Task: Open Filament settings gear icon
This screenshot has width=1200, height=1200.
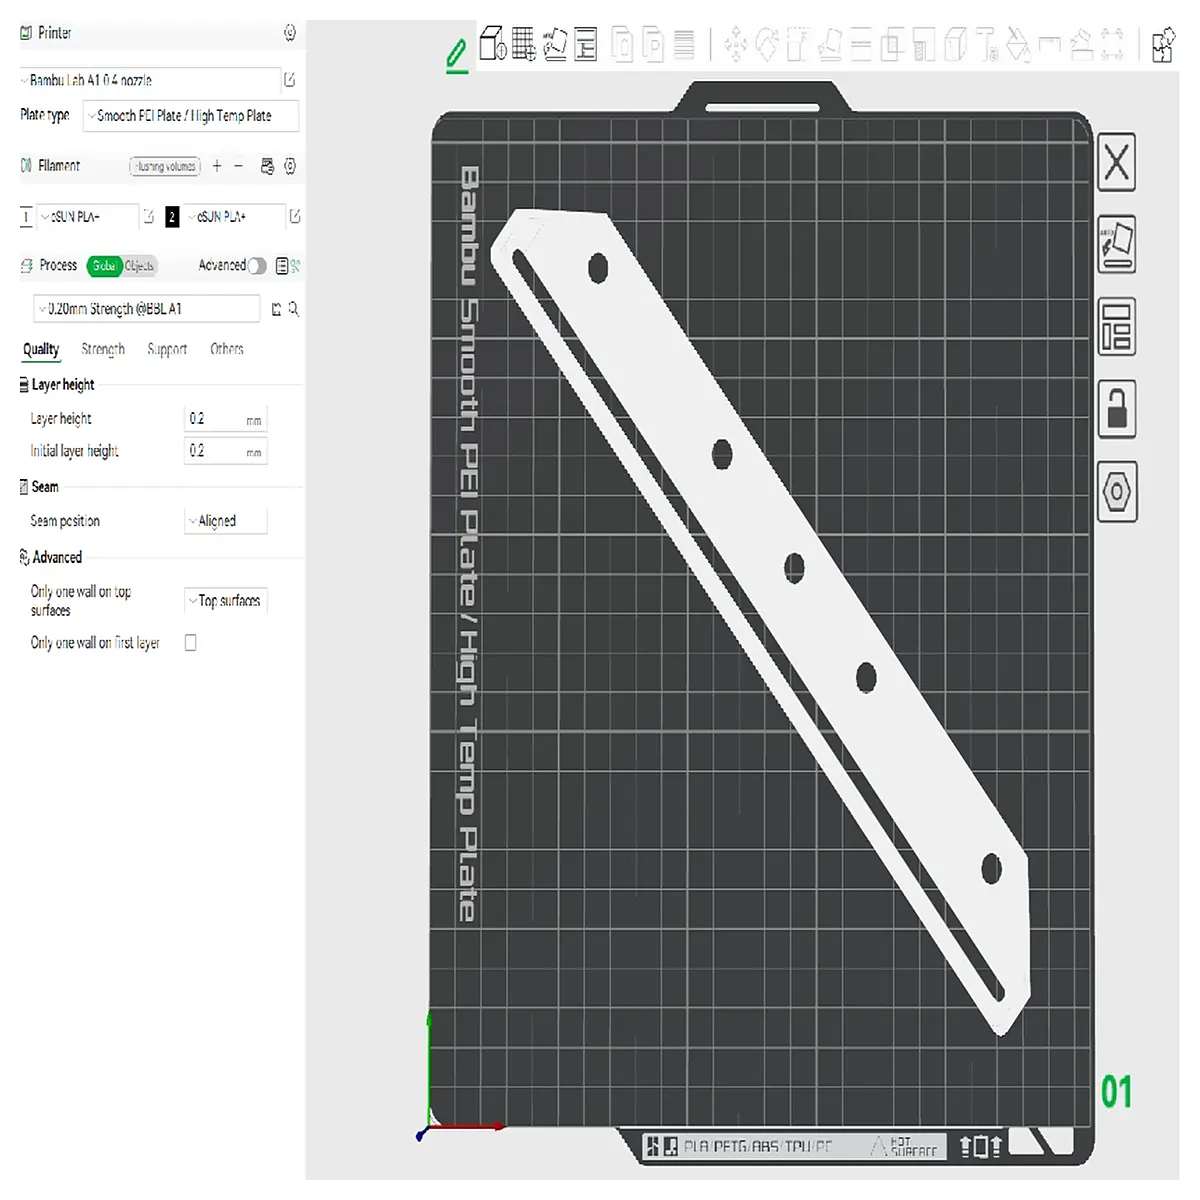Action: [290, 166]
